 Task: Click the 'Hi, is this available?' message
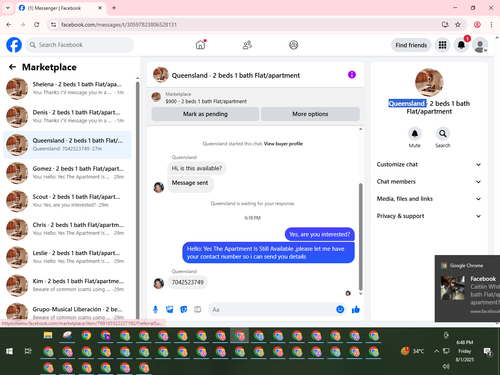196,168
